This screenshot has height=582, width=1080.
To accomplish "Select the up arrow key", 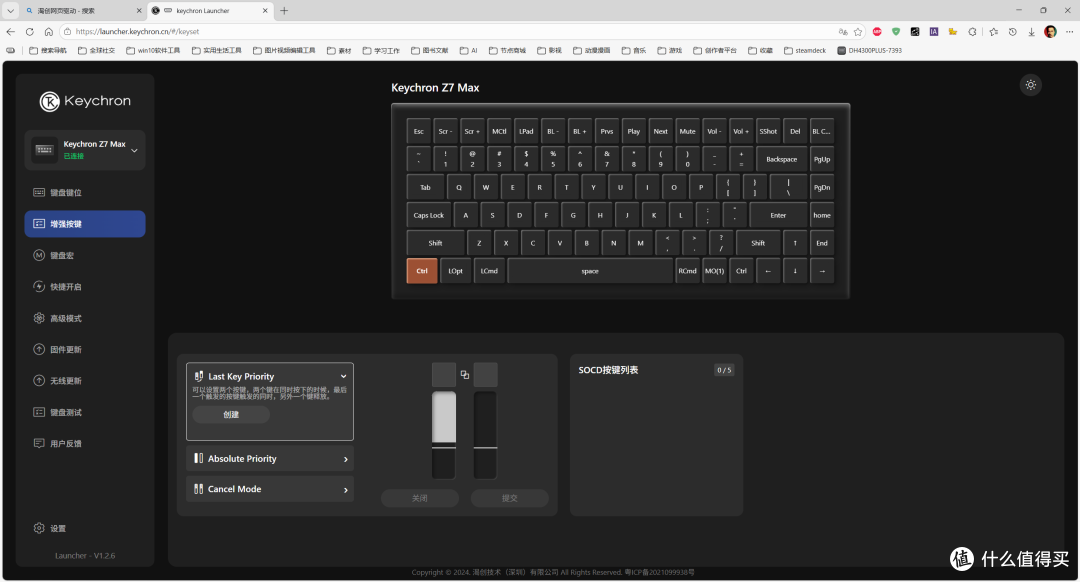I will (x=795, y=243).
